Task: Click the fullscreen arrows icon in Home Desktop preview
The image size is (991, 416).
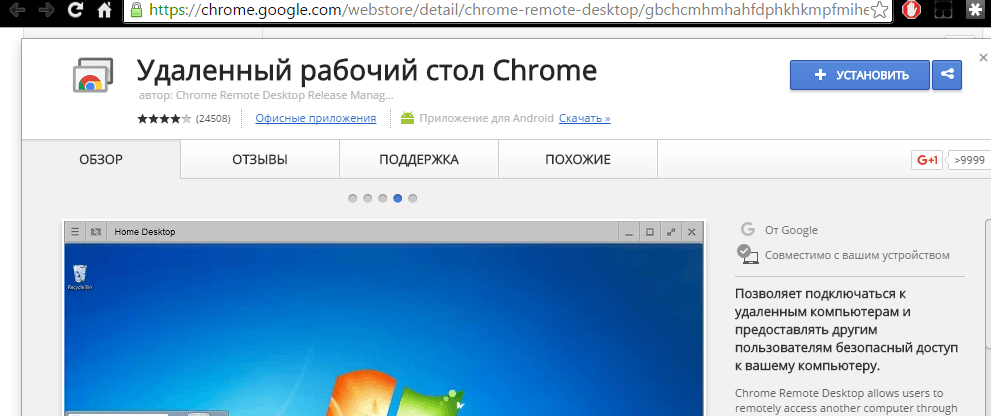Action: pyautogui.click(x=671, y=232)
